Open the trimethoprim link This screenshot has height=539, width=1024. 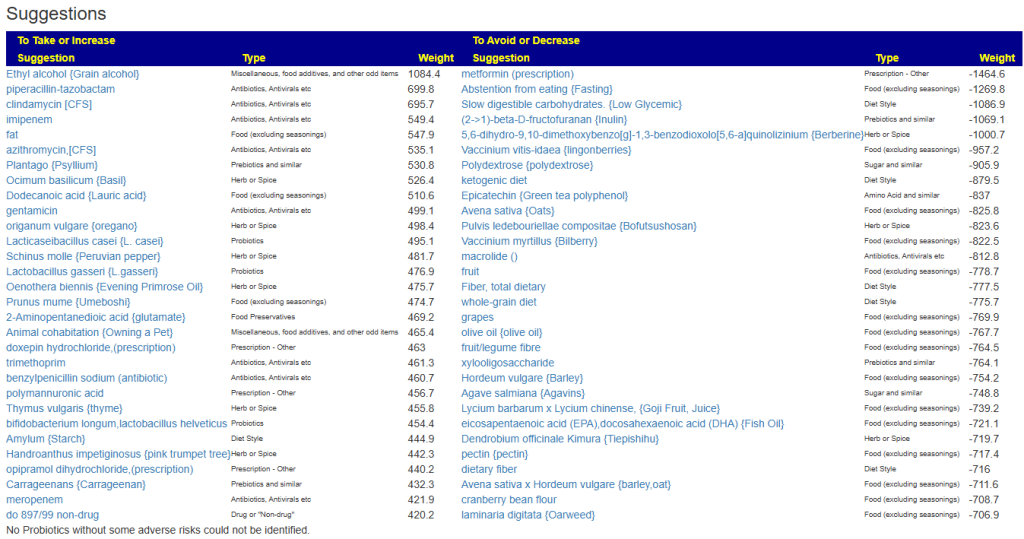(x=35, y=363)
